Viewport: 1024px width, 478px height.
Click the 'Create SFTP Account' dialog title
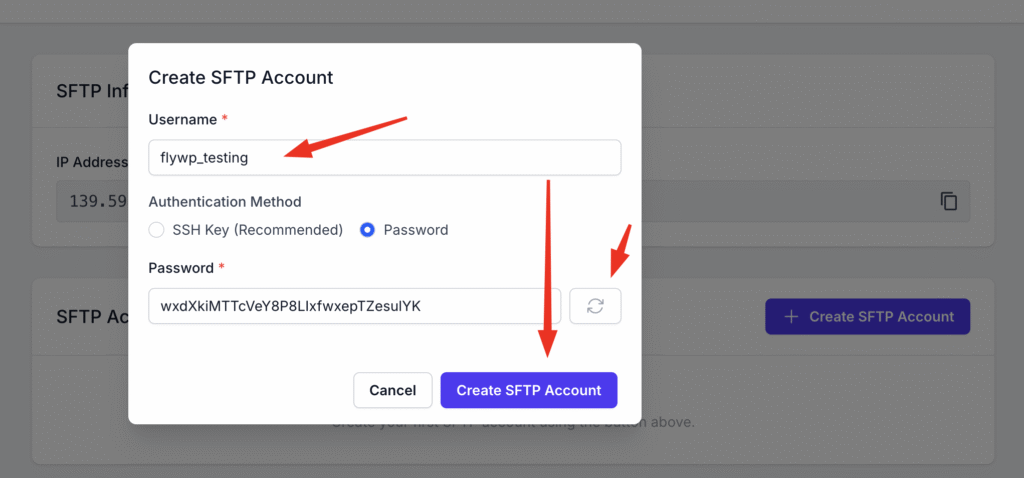pyautogui.click(x=241, y=77)
